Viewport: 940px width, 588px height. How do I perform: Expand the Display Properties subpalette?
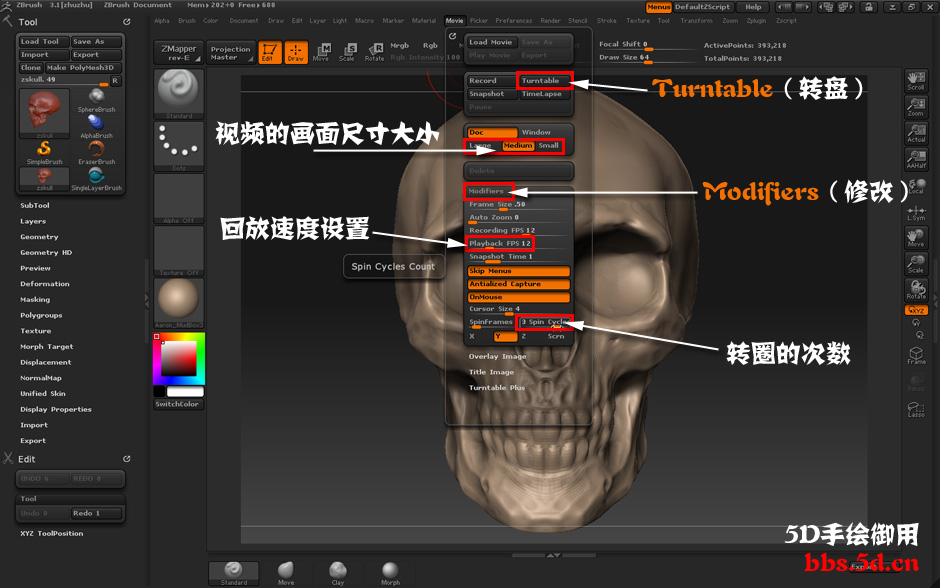click(56, 409)
